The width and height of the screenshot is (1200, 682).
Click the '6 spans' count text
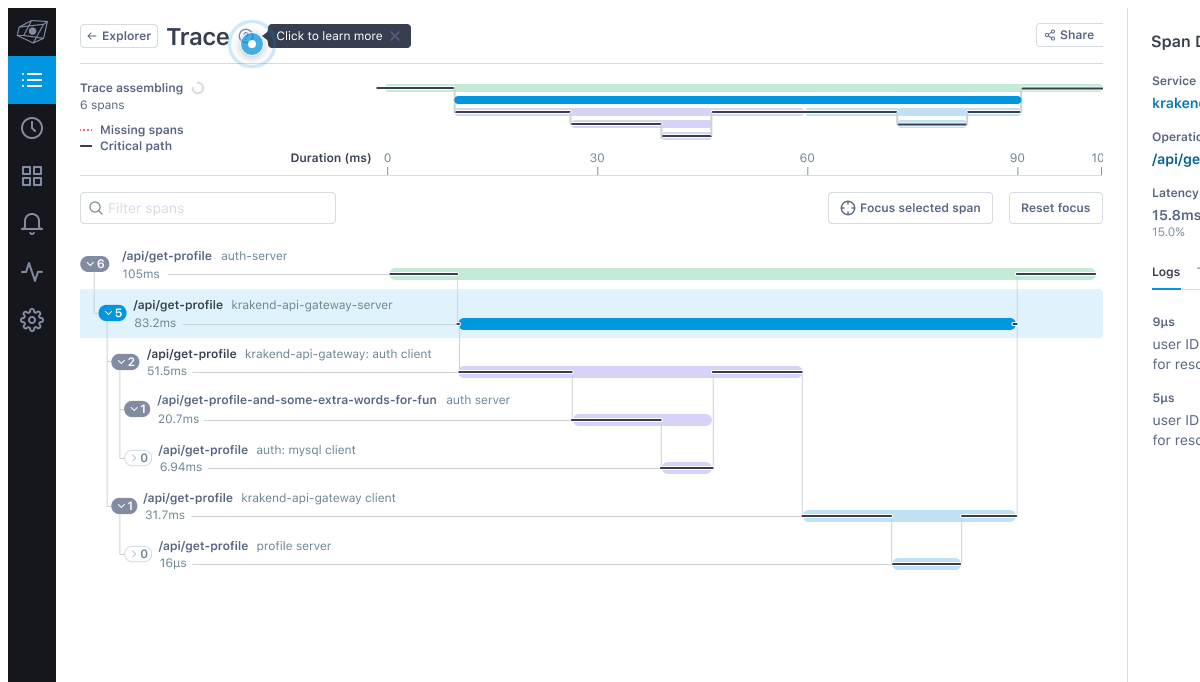coord(102,105)
